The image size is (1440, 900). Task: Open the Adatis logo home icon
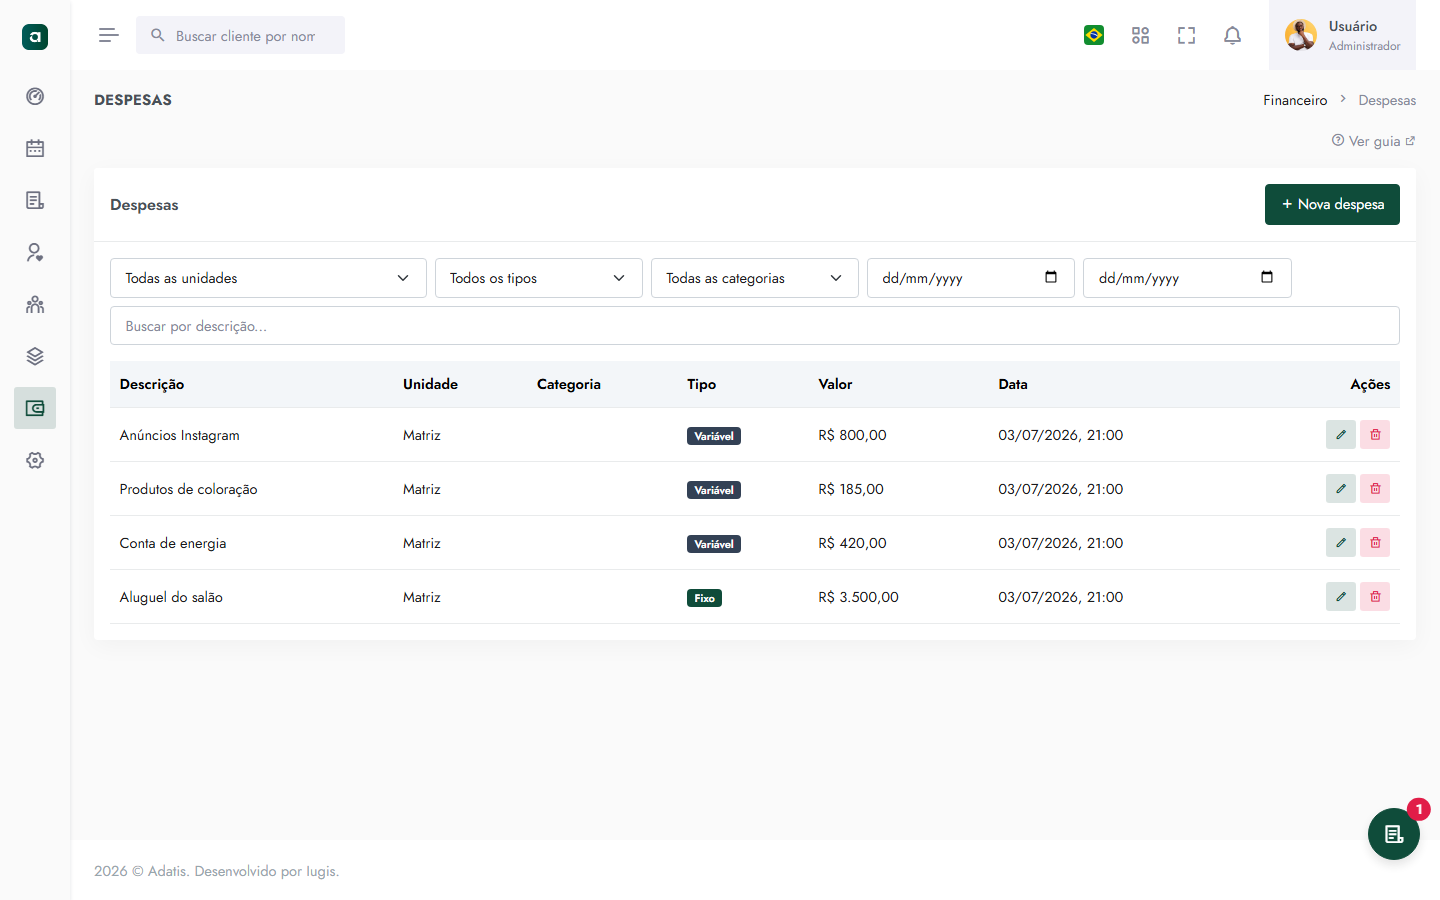click(35, 37)
